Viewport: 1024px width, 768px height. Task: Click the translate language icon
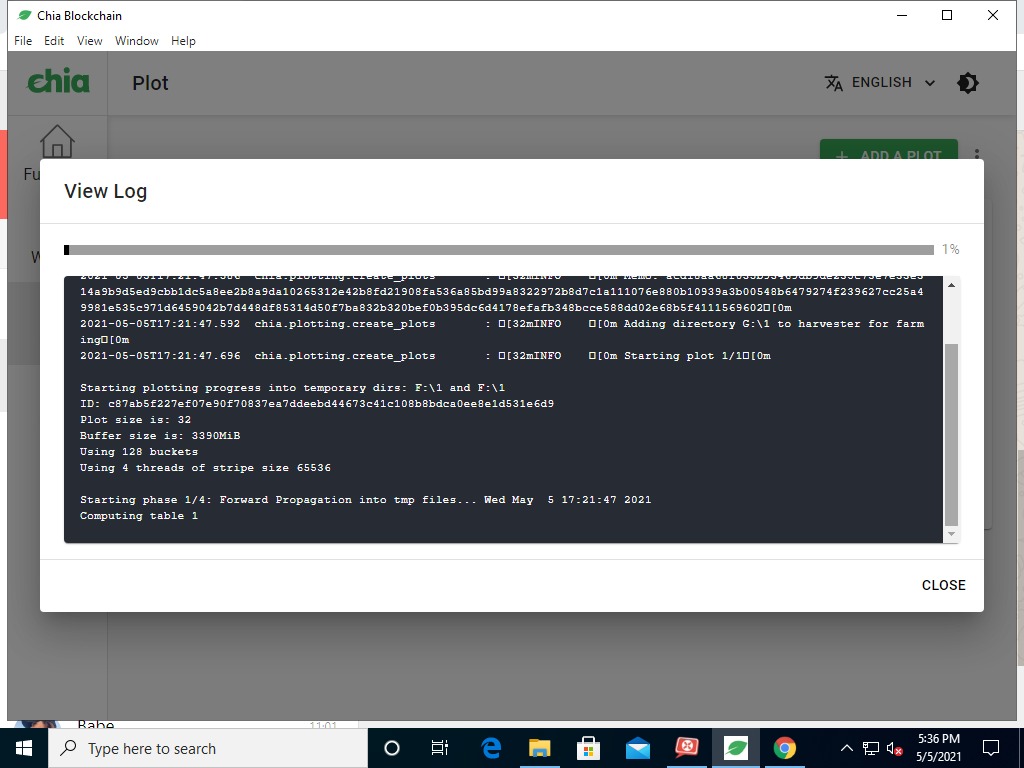(x=833, y=83)
